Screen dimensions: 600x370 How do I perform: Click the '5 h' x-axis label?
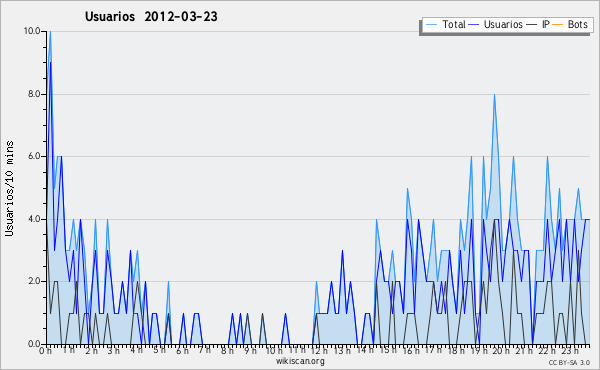(159, 350)
